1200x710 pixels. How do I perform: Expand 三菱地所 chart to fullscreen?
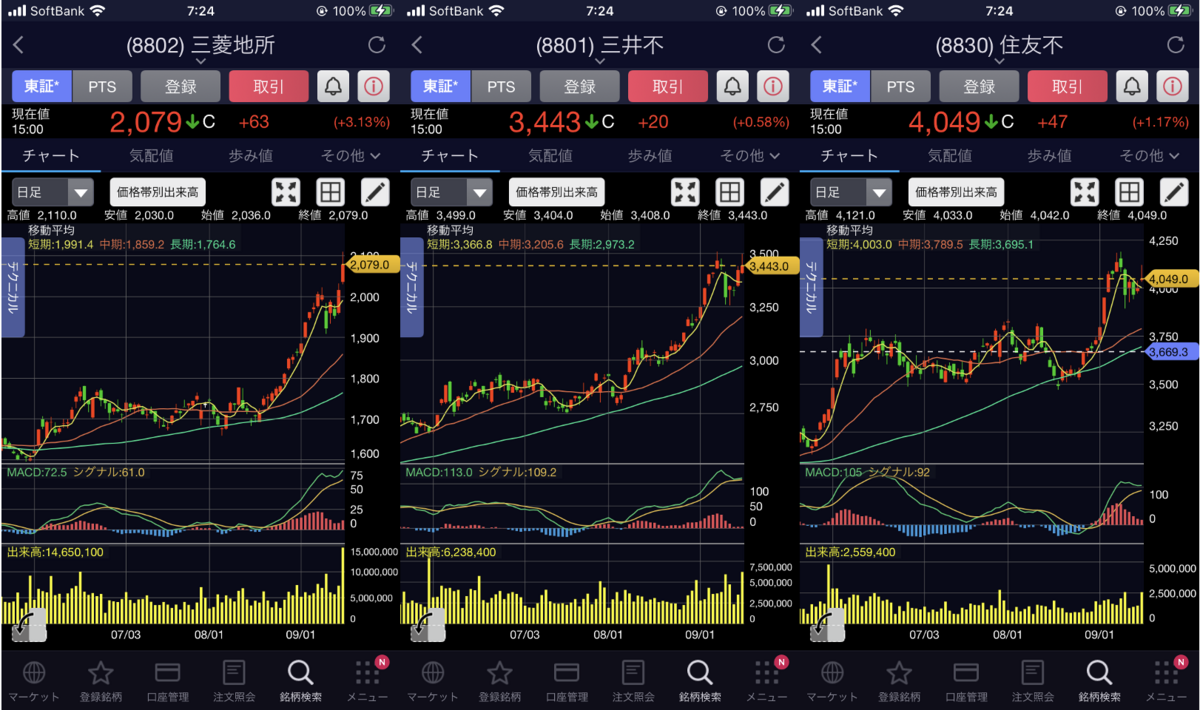[286, 192]
